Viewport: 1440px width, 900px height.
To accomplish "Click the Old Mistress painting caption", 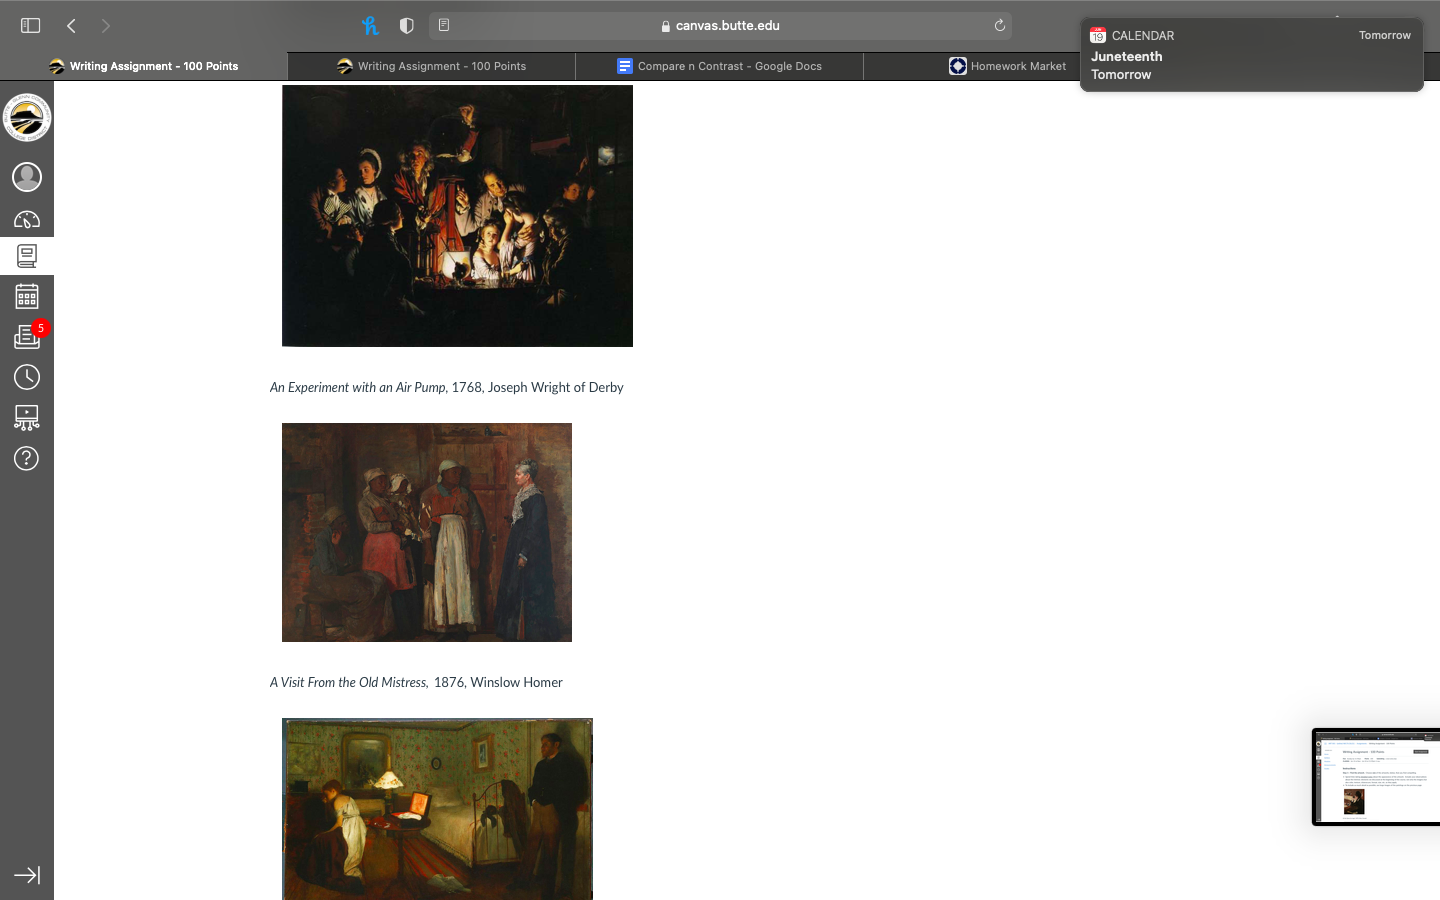I will (416, 682).
